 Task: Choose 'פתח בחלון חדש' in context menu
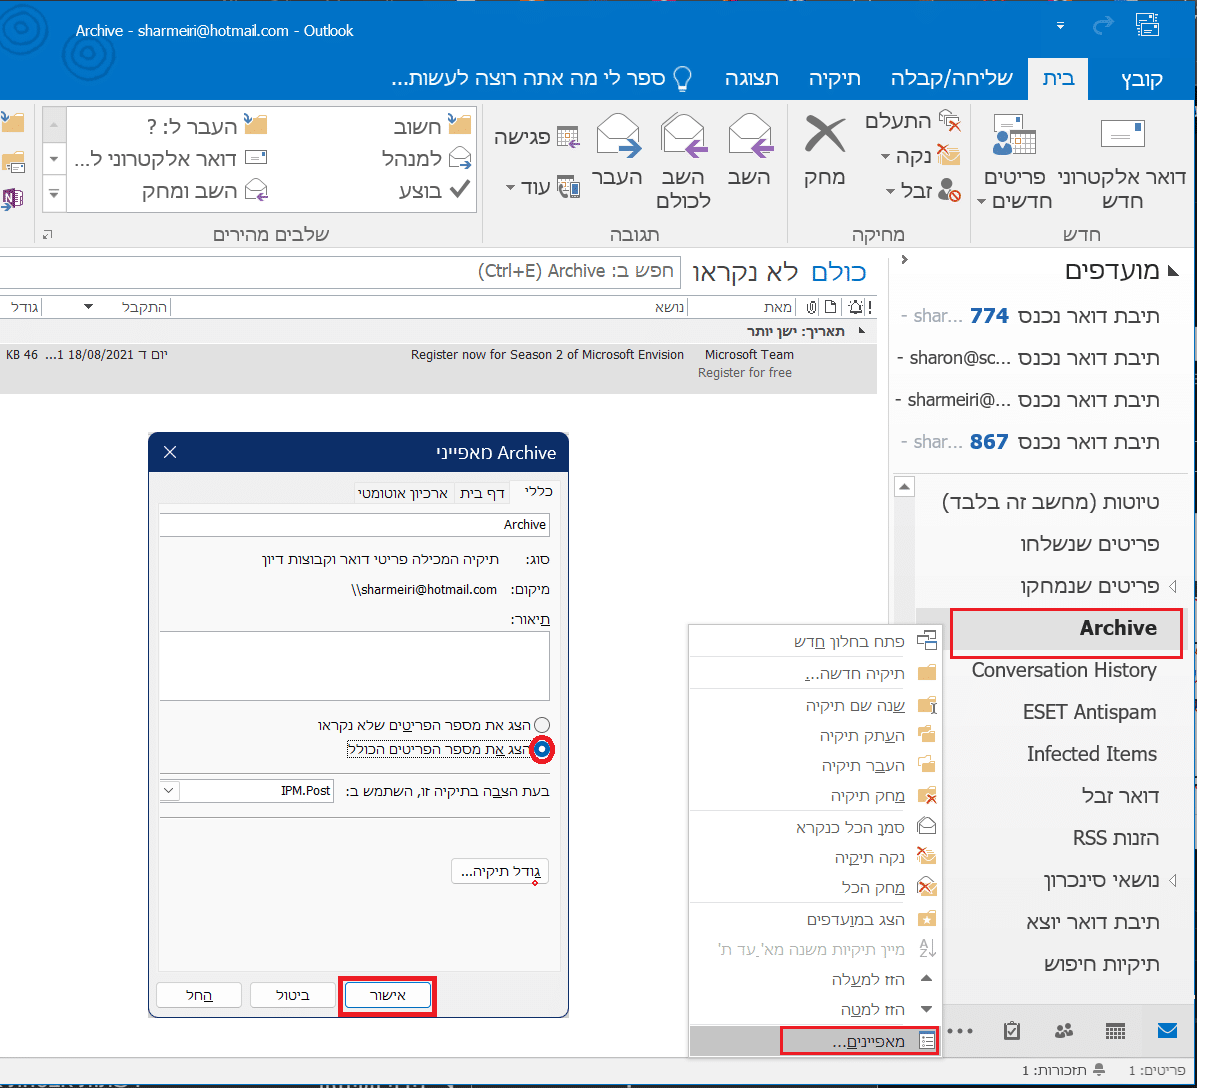[x=814, y=641]
